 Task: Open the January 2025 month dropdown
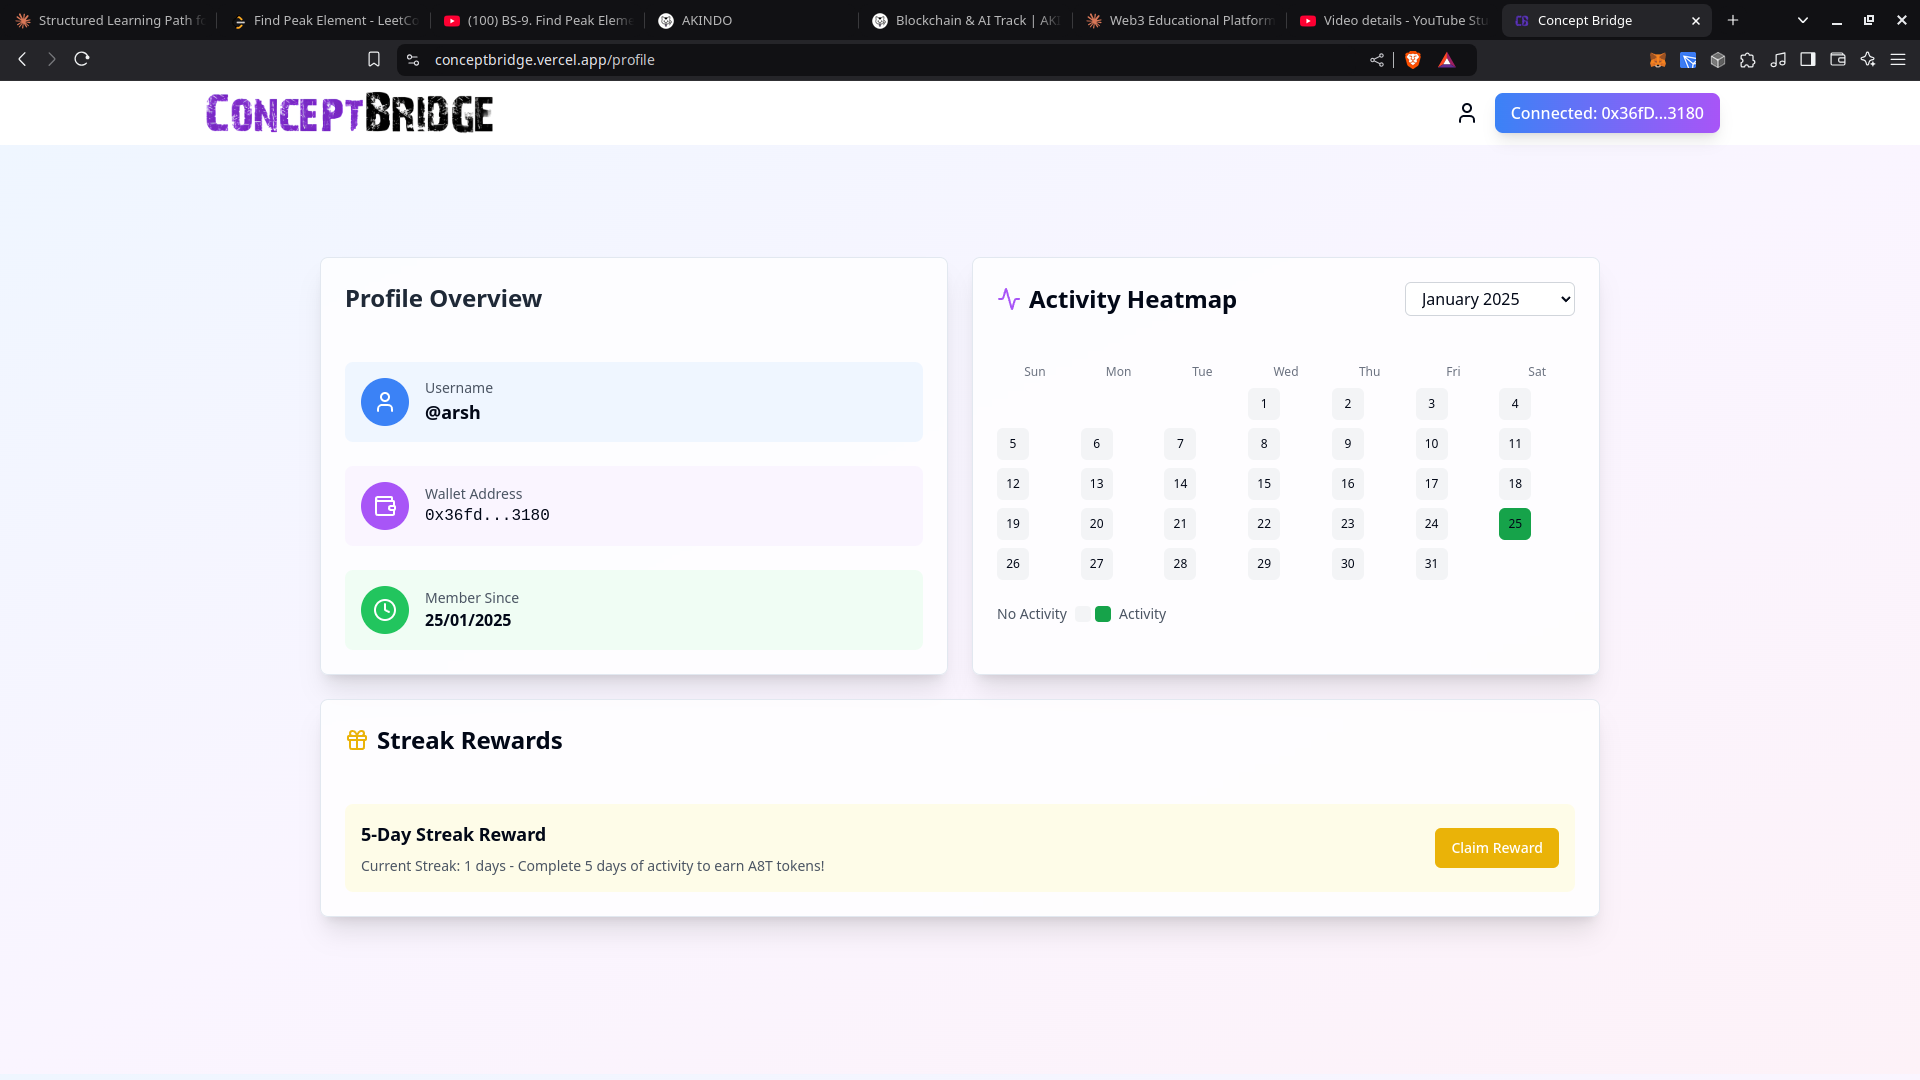coord(1489,299)
